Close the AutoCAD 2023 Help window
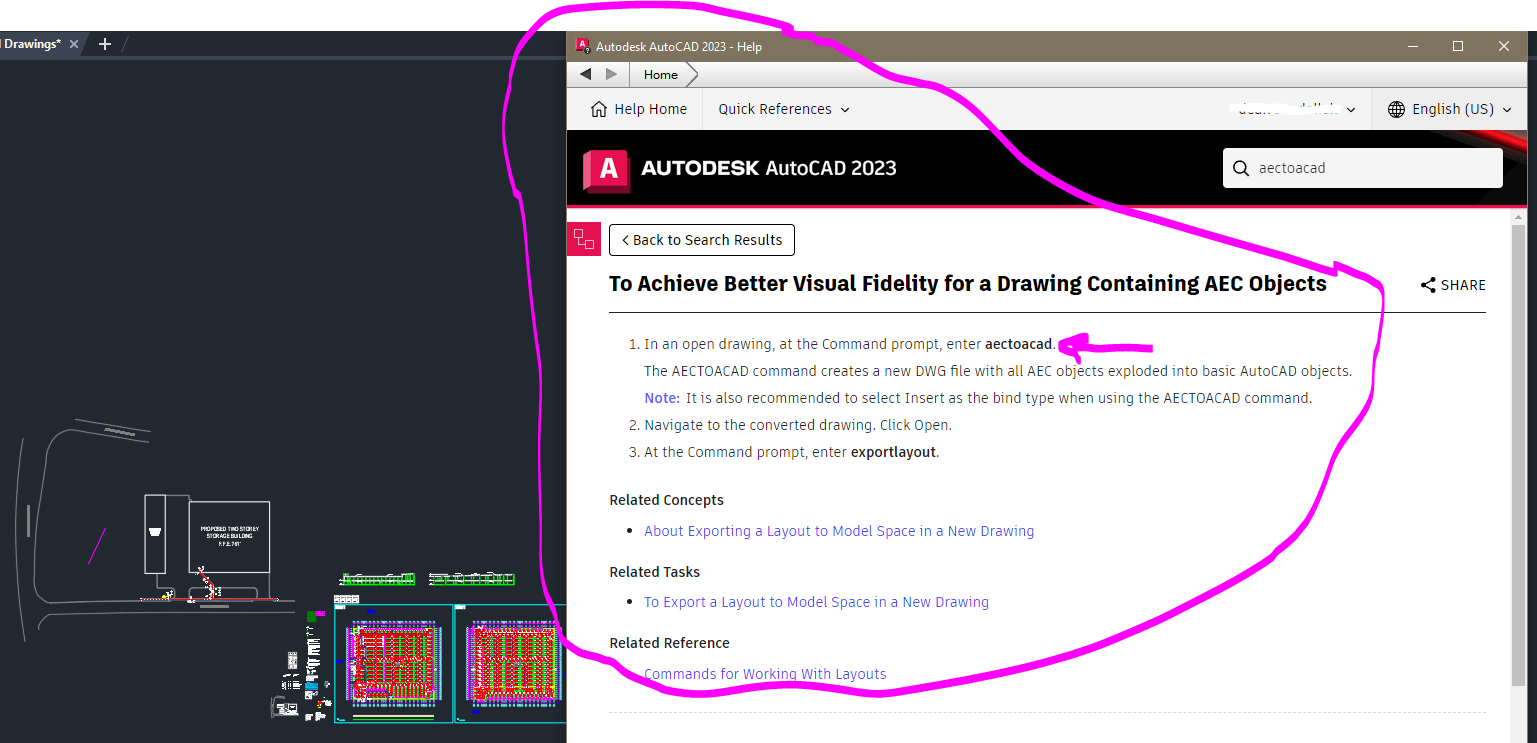 [1504, 46]
